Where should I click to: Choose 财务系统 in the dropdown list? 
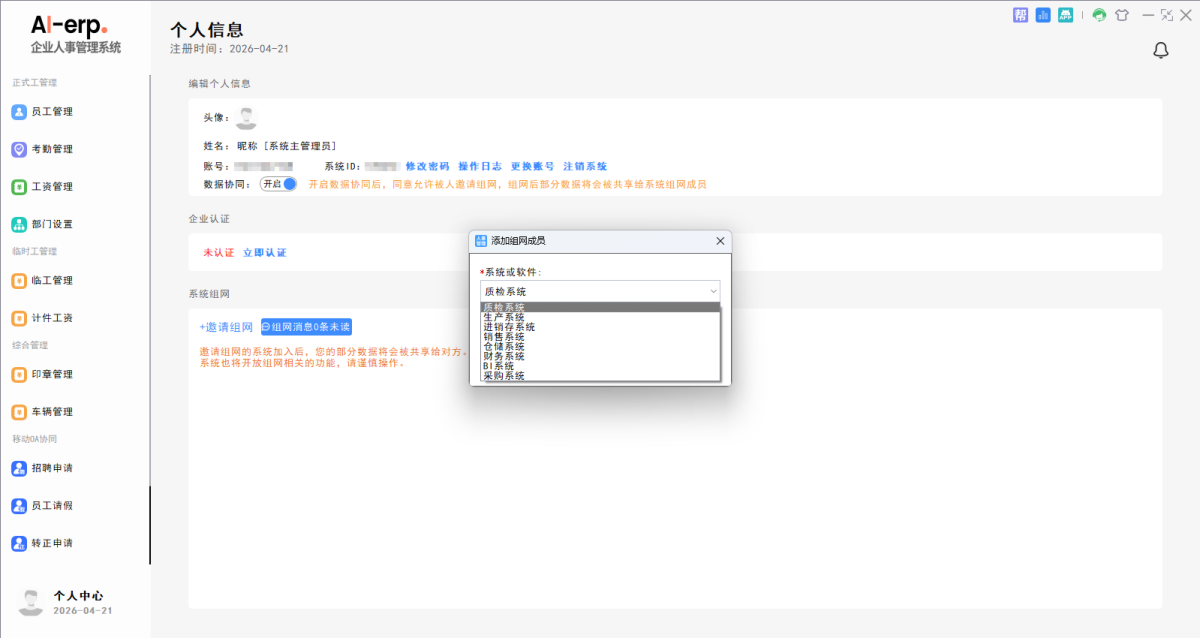pyautogui.click(x=503, y=356)
